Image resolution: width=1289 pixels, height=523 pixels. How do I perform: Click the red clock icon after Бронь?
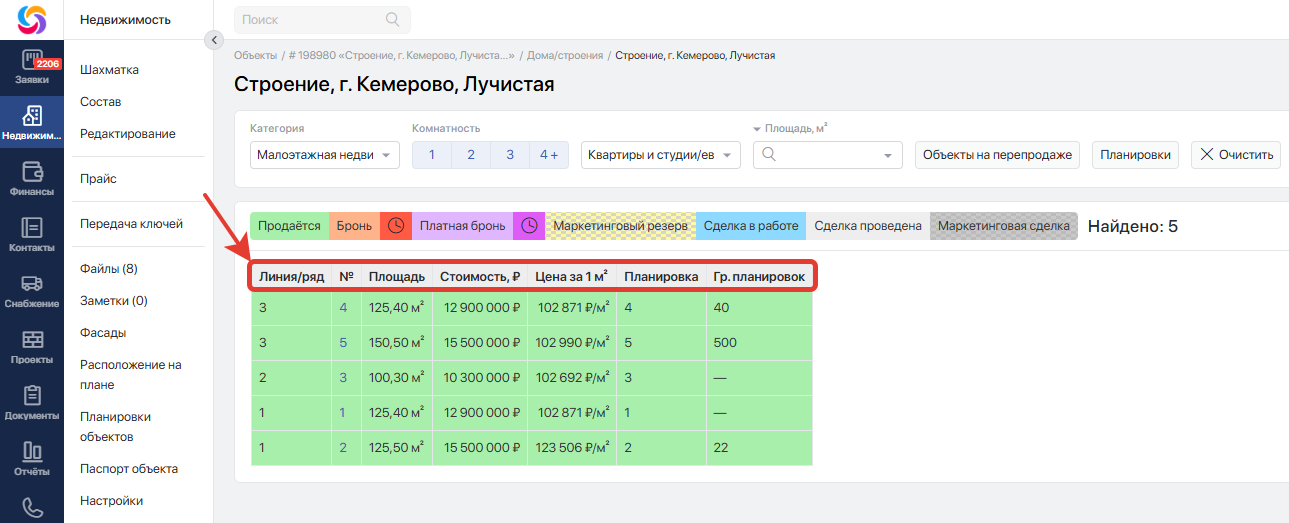click(396, 226)
